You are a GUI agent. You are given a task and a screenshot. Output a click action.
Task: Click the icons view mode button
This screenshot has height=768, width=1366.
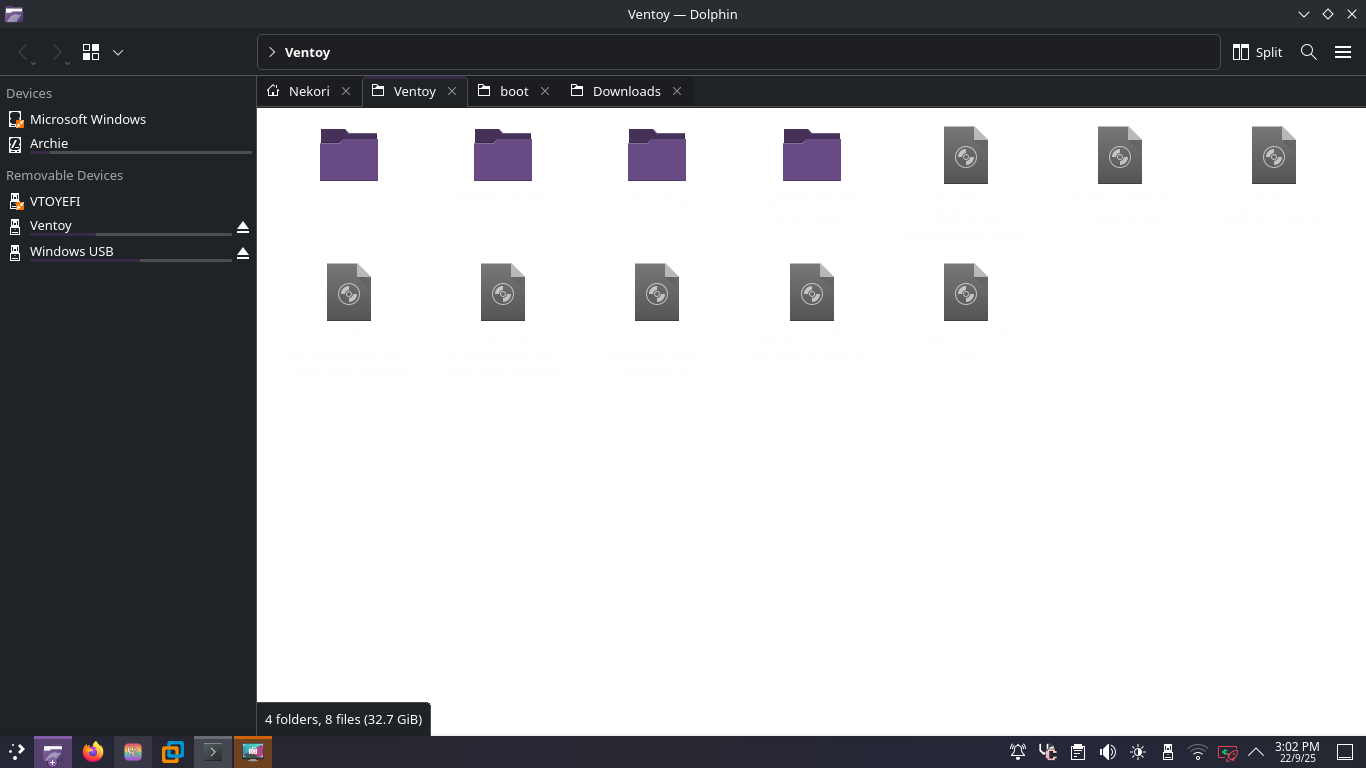click(x=91, y=52)
